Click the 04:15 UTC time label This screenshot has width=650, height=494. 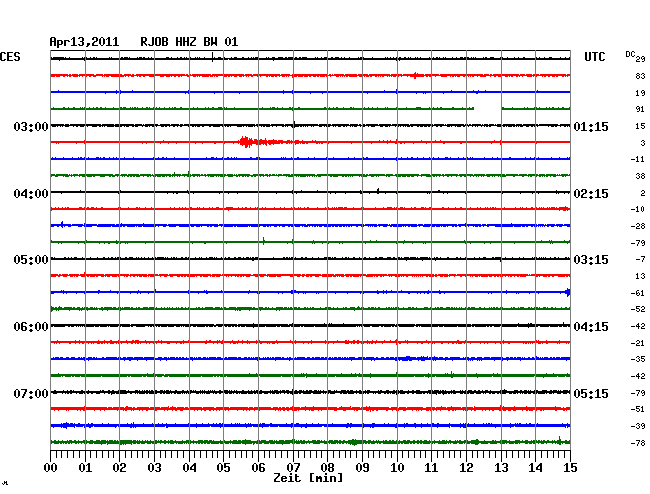pos(591,327)
